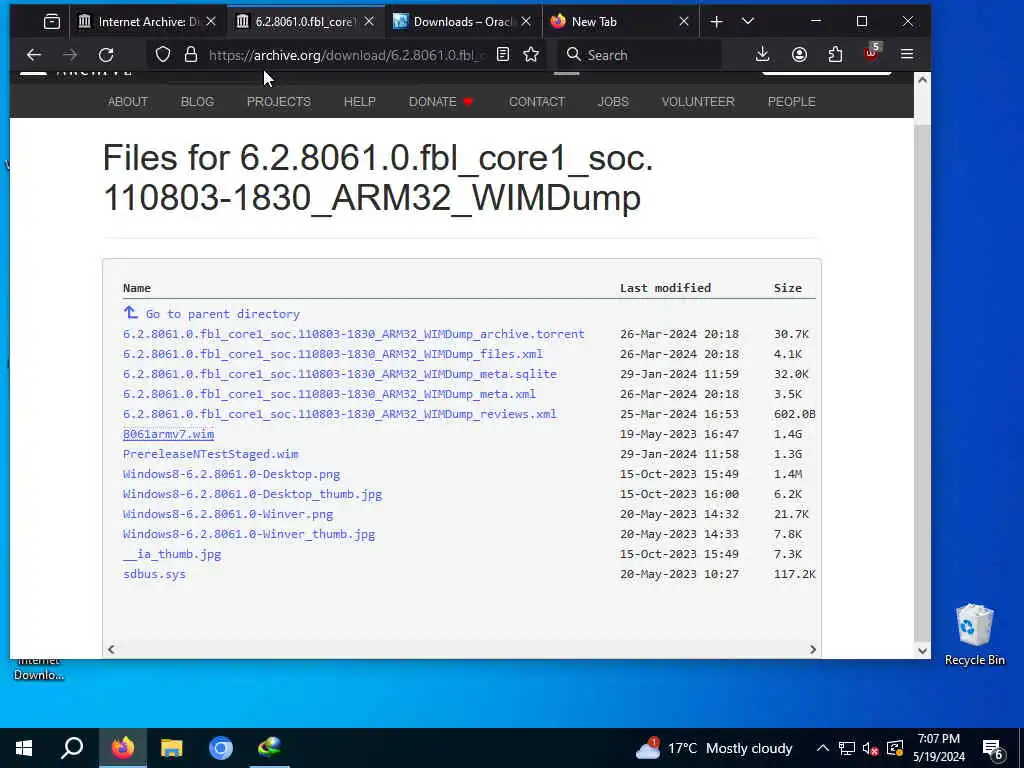Open Windows8-6.2.8061.0-Winver.png link
1024x768 pixels.
pos(228,514)
